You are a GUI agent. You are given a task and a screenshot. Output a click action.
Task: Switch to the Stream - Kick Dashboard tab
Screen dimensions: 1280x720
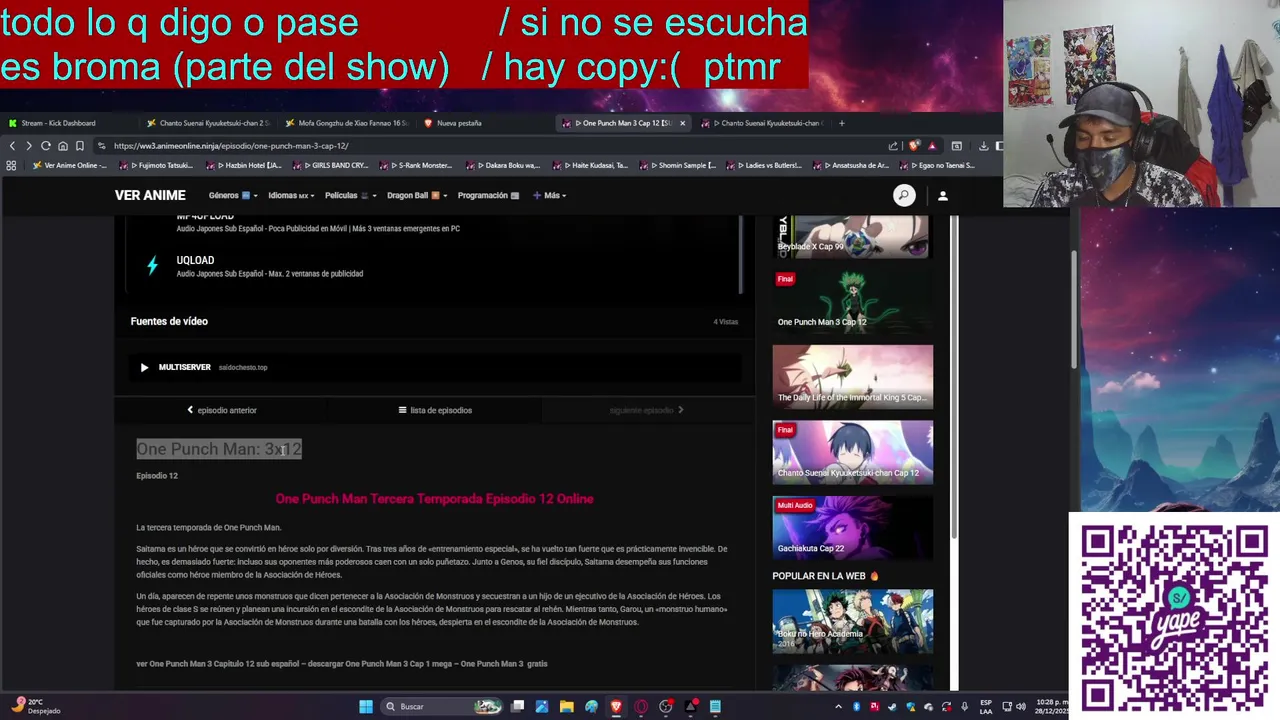[58, 123]
